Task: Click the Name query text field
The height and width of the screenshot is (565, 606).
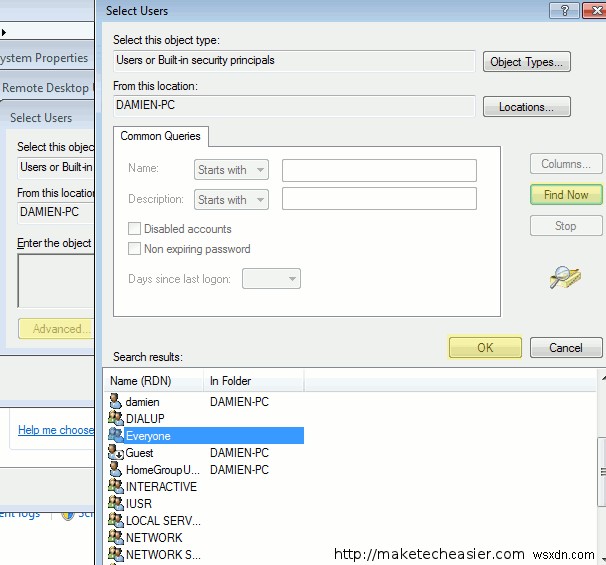Action: pos(379,170)
